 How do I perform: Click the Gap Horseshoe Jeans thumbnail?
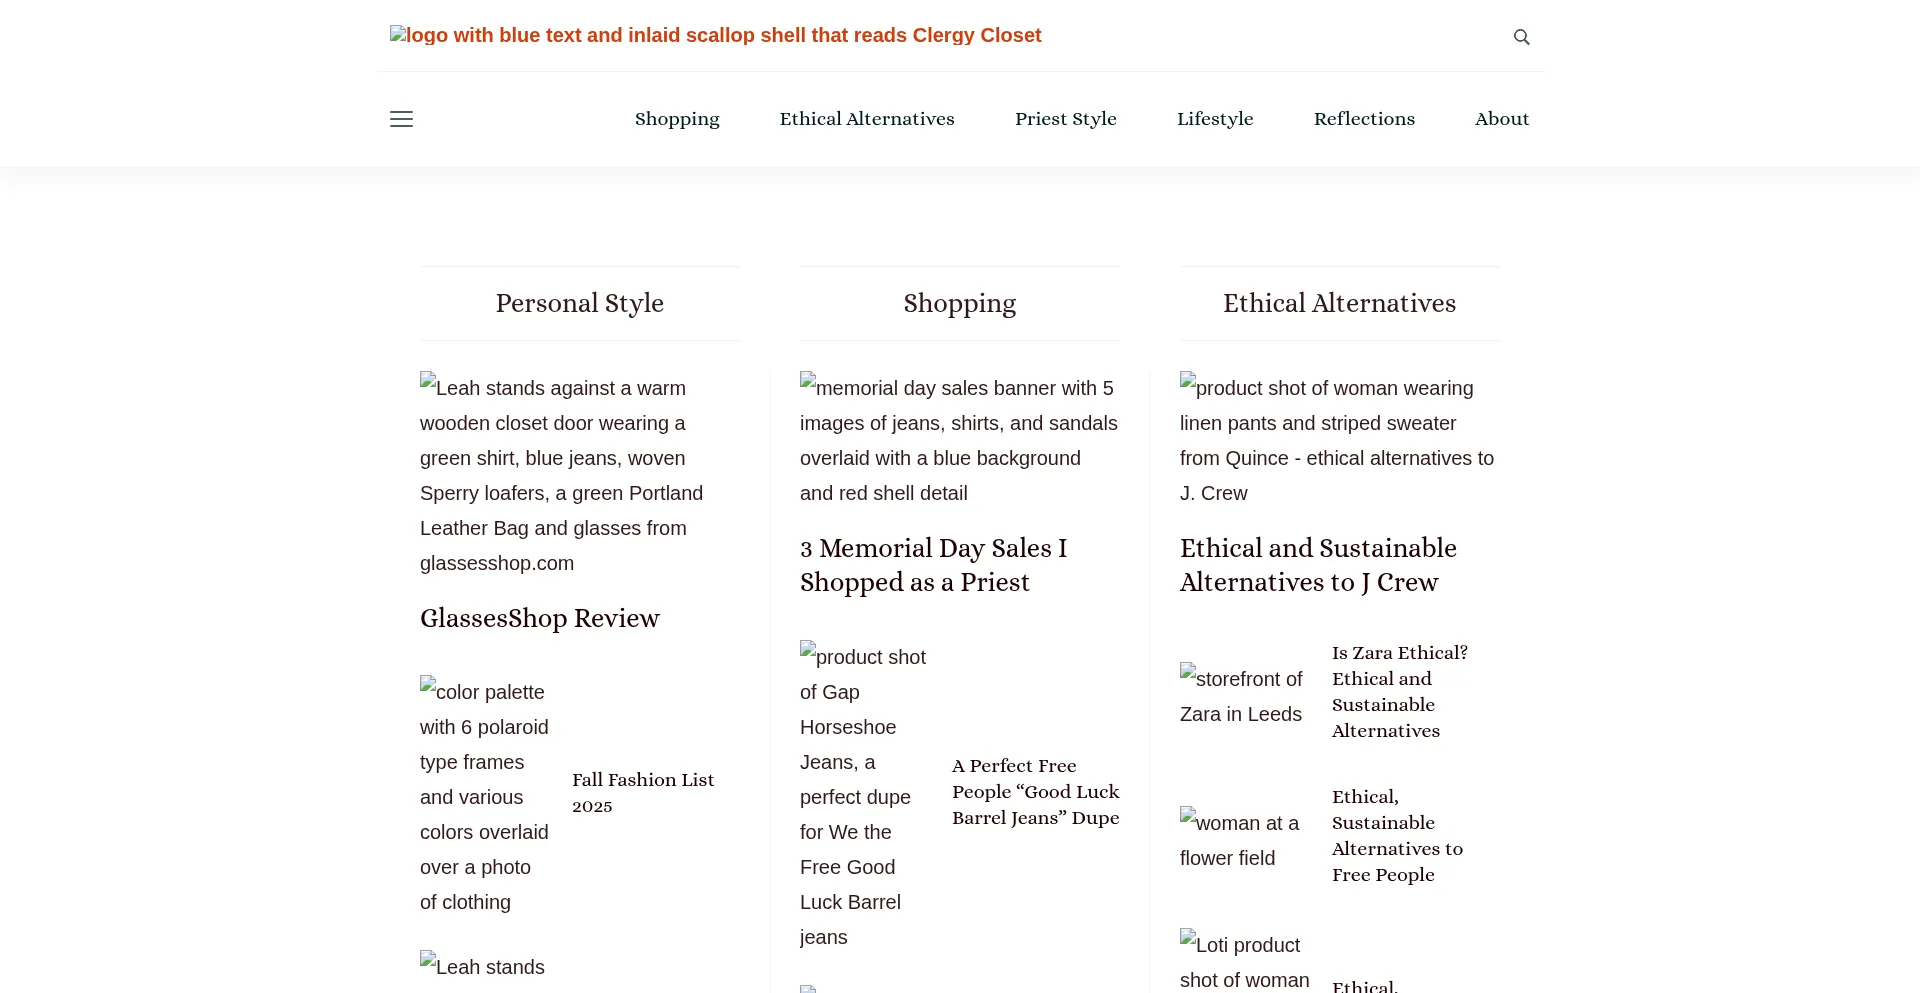click(864, 796)
